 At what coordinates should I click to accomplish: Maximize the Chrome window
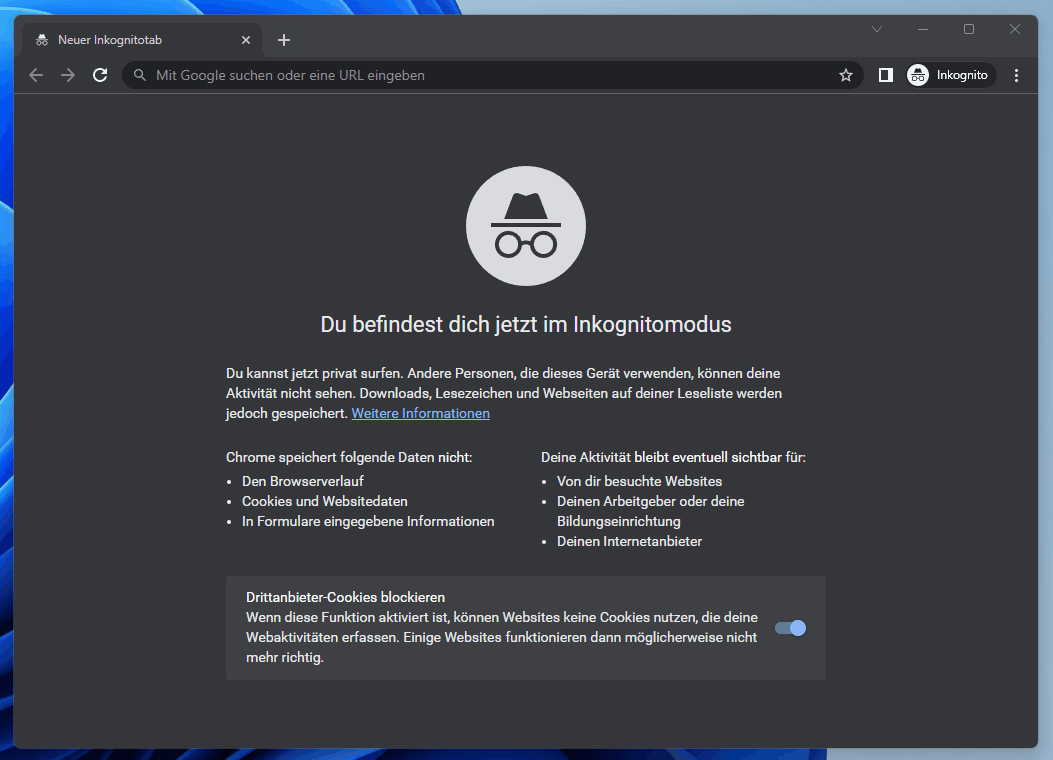pos(969,30)
